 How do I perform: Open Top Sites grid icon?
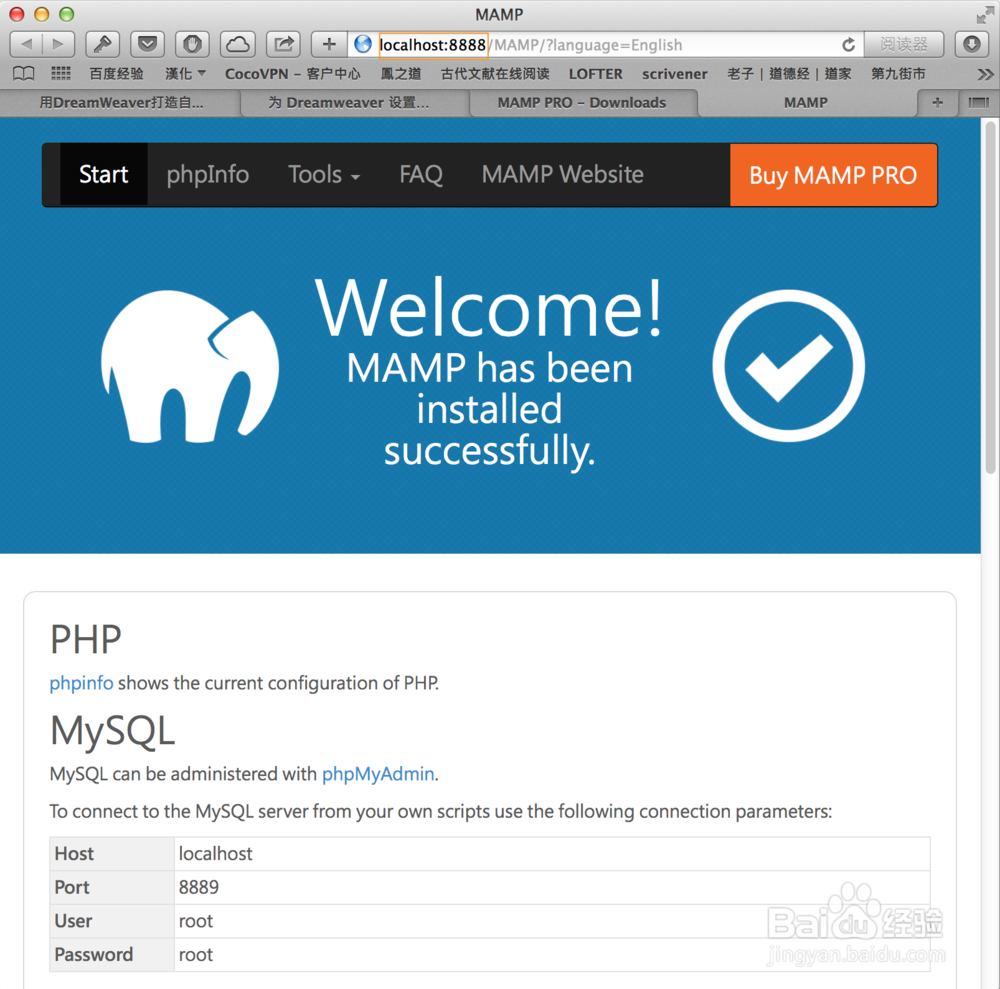pos(61,74)
